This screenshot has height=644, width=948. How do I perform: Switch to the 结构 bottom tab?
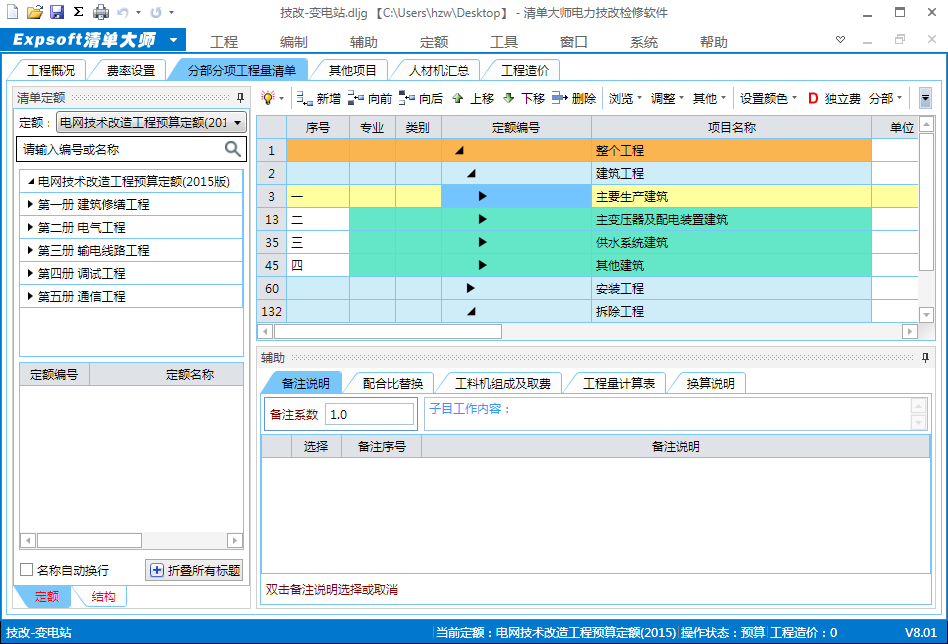[x=103, y=597]
